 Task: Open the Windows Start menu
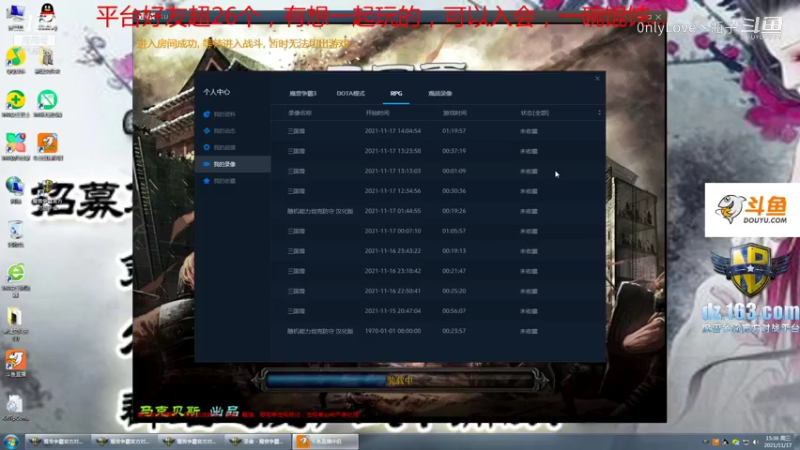(11, 441)
